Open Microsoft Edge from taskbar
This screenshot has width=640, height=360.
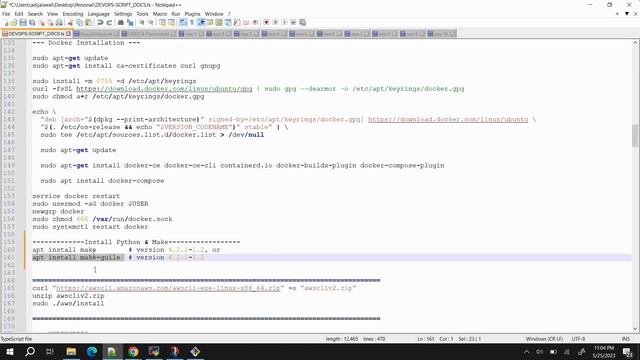pos(91,351)
